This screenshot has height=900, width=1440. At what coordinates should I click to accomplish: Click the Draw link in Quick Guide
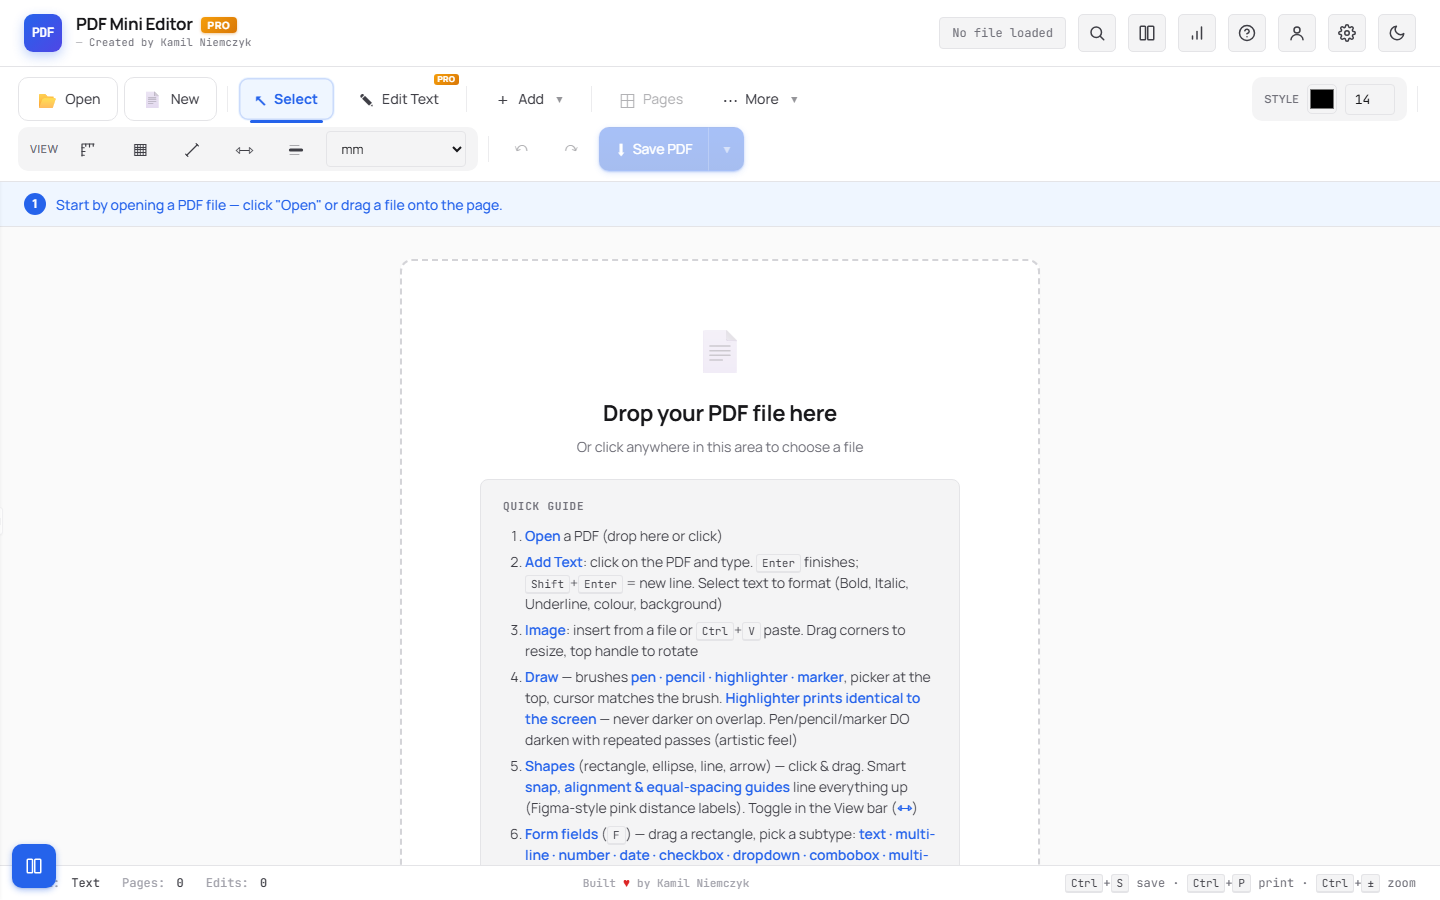pos(541,677)
